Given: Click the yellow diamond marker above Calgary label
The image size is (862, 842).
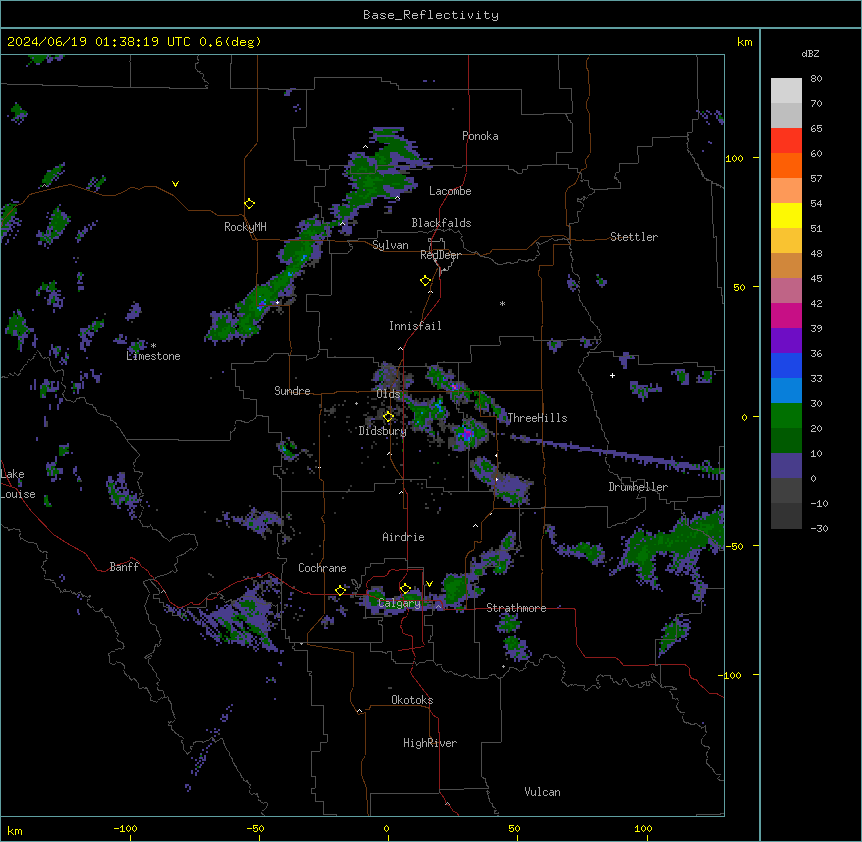Looking at the screenshot, I should [405, 589].
